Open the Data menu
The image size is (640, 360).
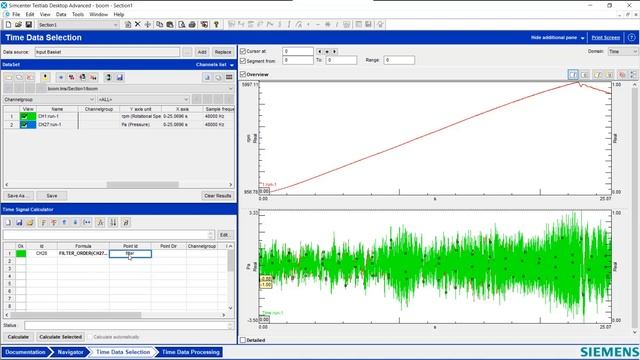(61, 14)
